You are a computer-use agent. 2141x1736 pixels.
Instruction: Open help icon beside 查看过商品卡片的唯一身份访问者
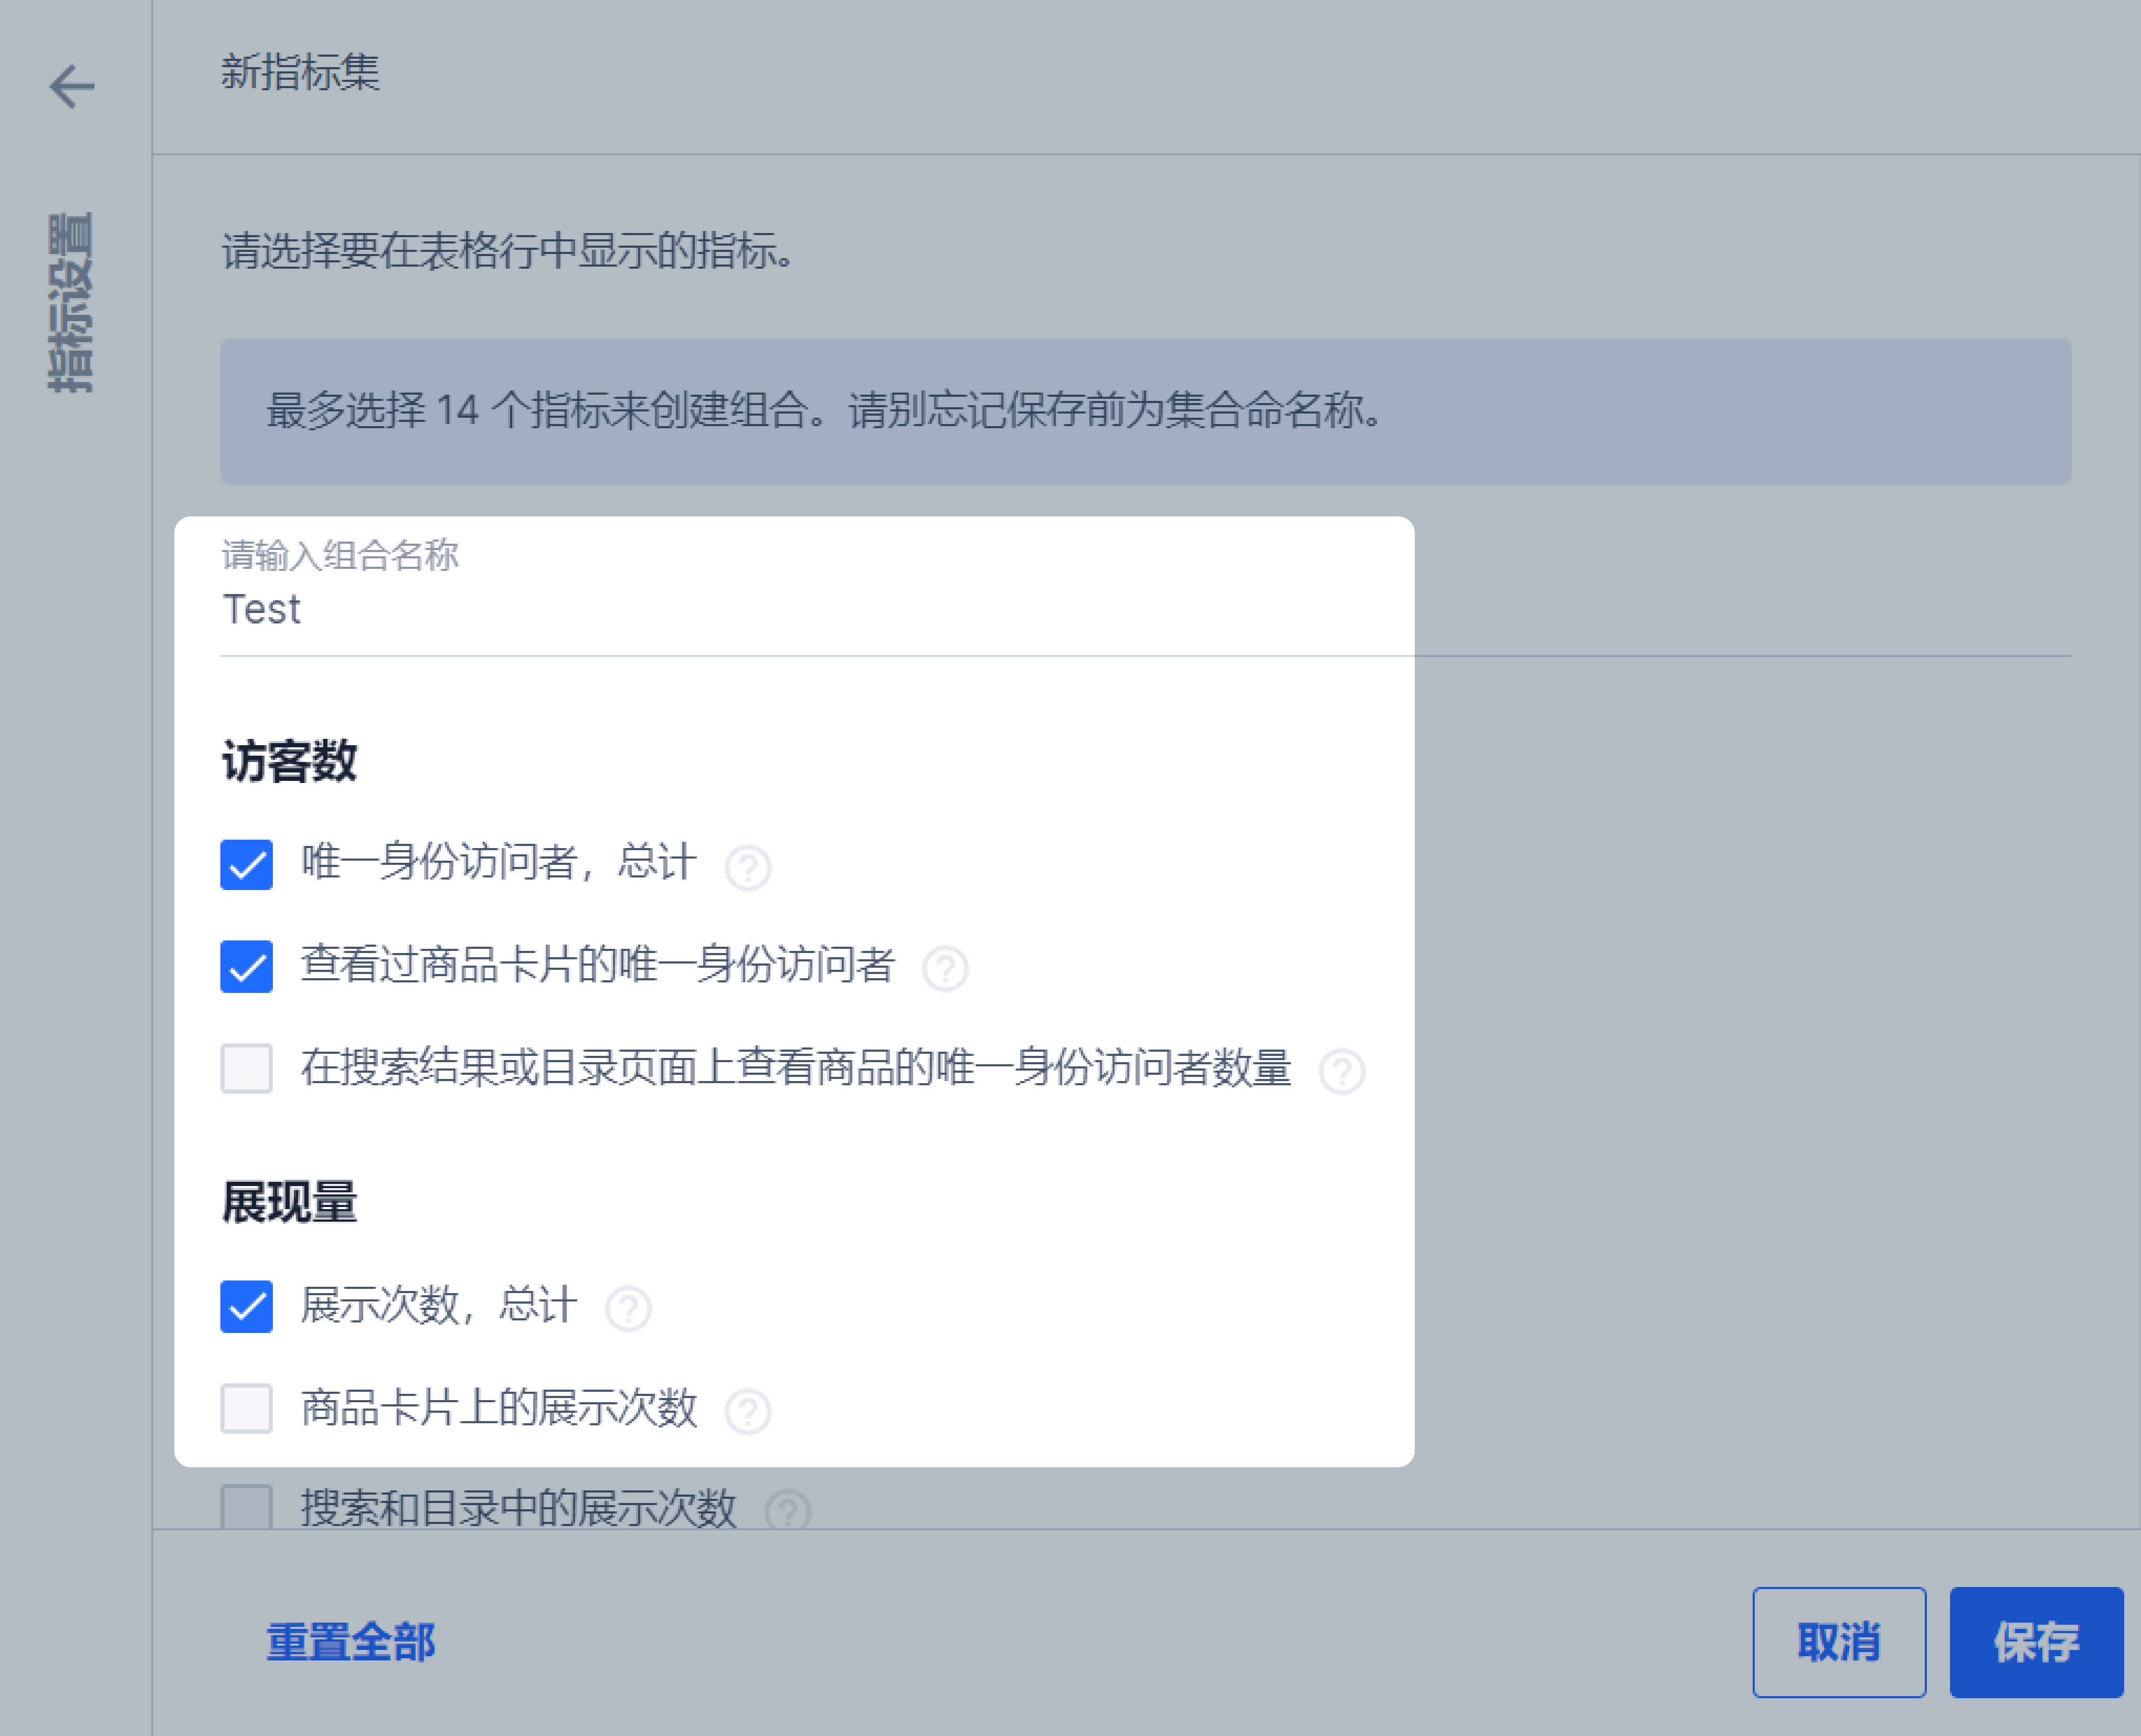tap(946, 967)
